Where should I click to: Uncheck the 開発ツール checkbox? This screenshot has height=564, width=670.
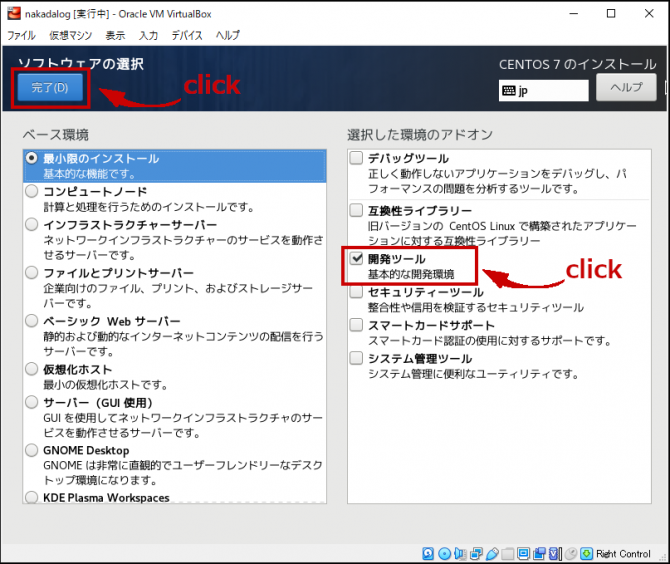click(356, 258)
